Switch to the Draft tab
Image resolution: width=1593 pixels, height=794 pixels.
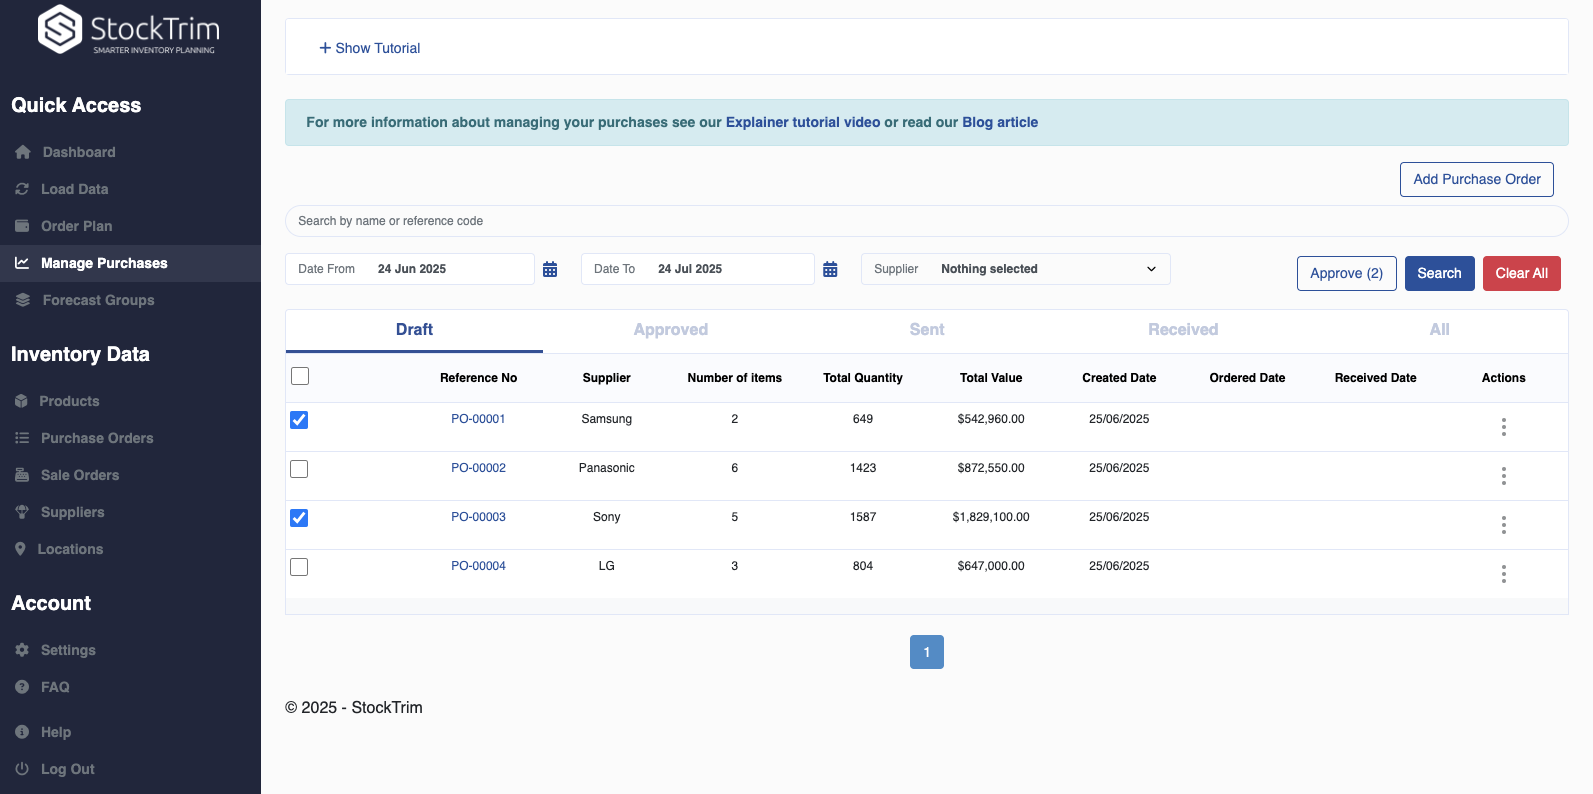(x=414, y=330)
